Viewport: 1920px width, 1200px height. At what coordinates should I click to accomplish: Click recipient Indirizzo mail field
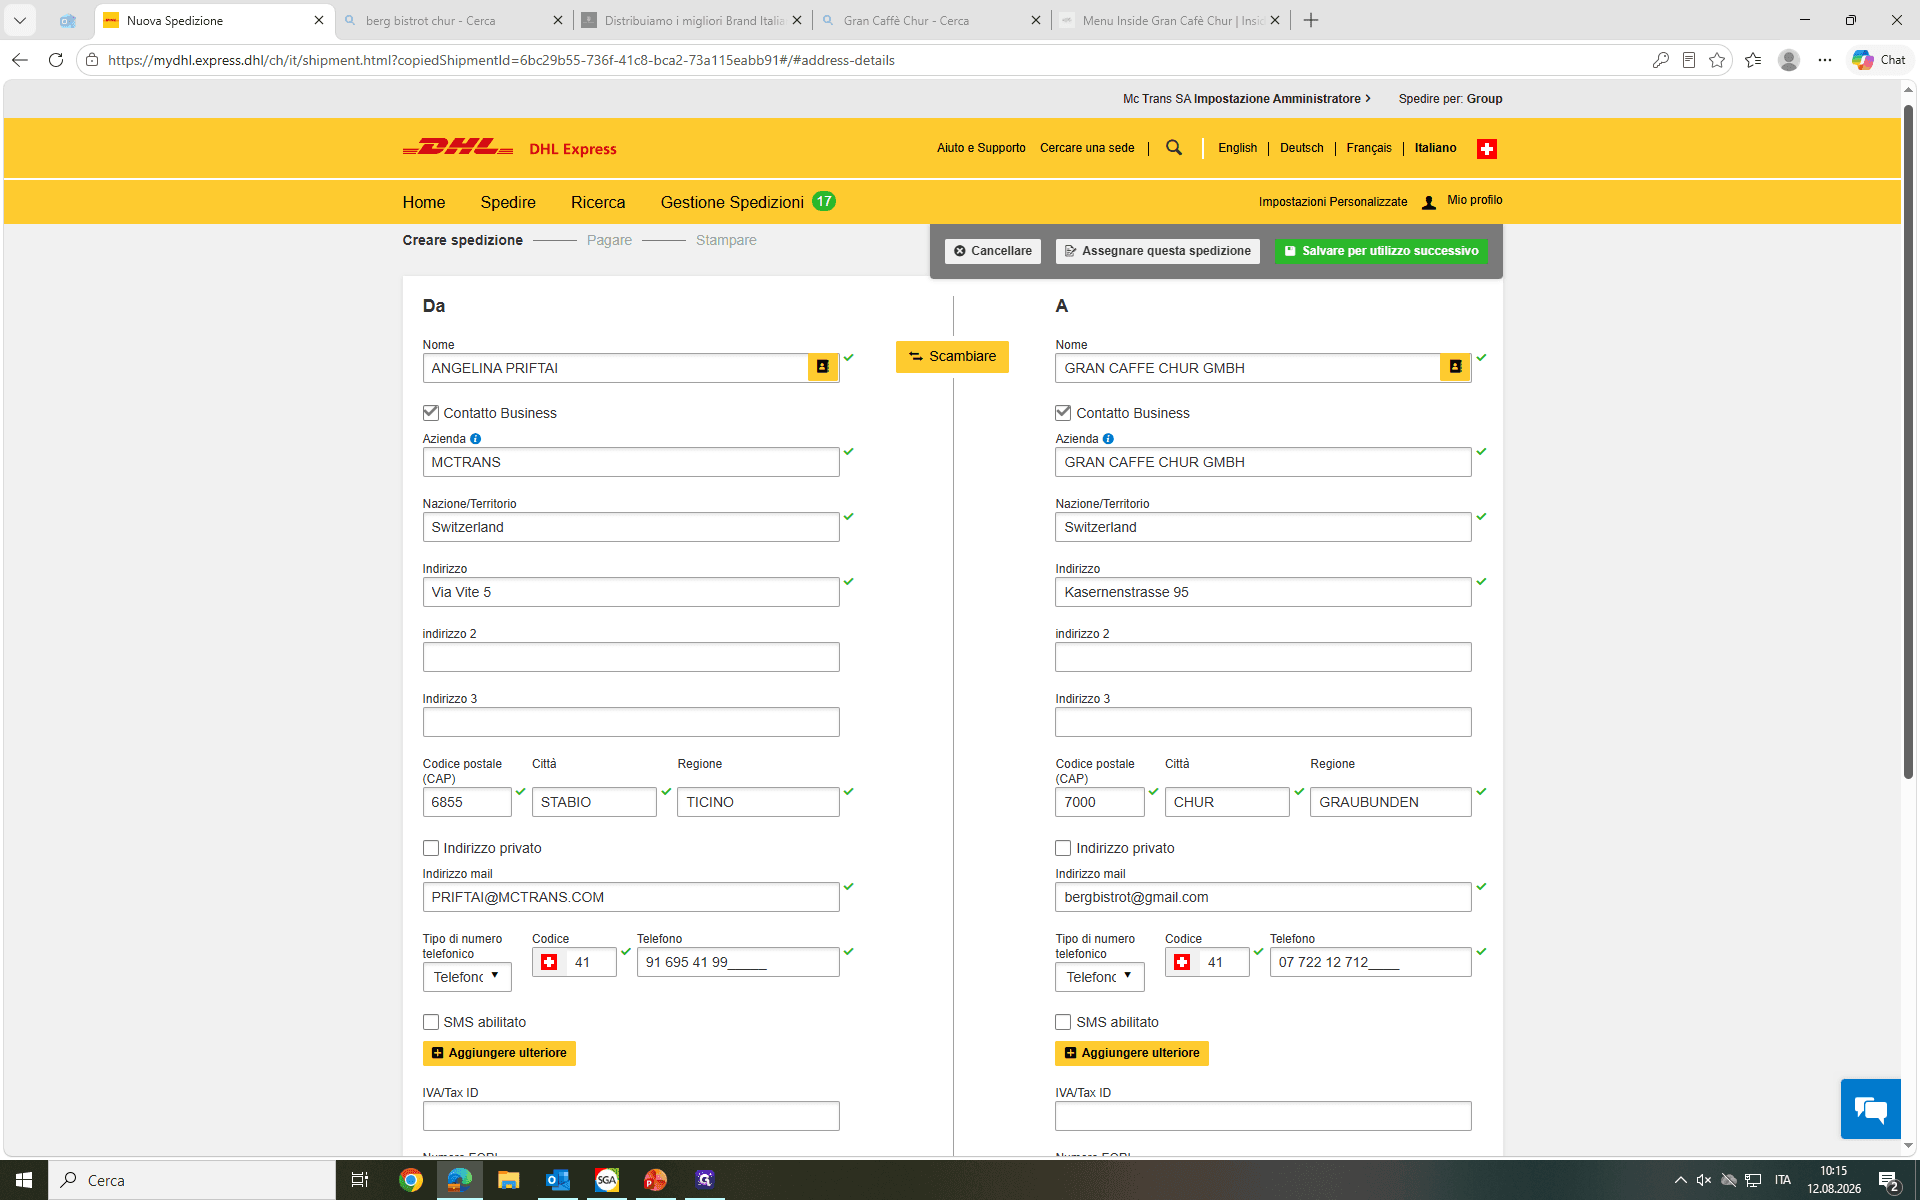point(1263,897)
